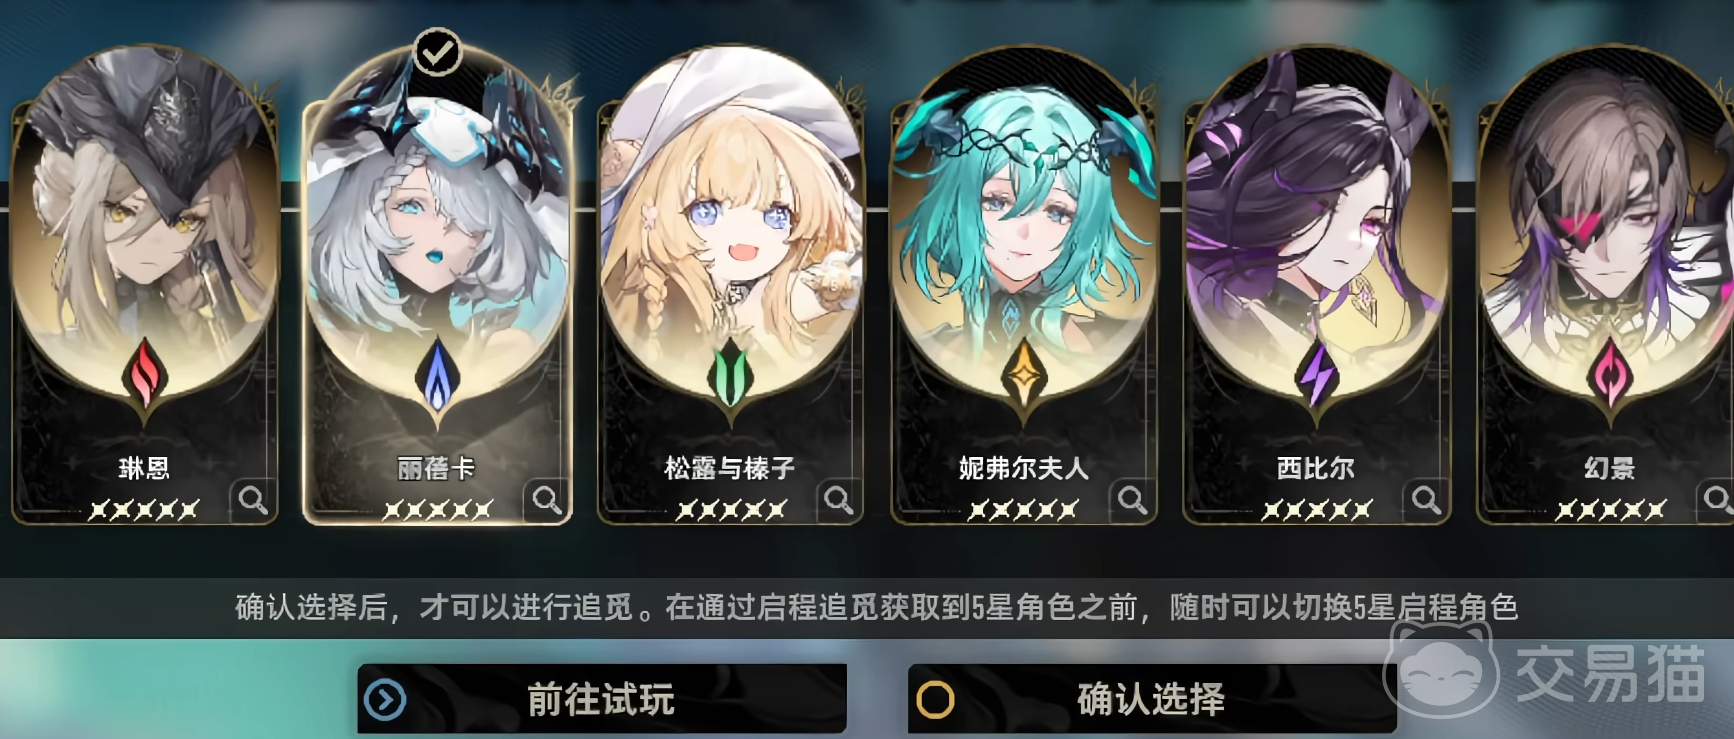The image size is (1734, 739).
Task: Click the 前往试玩 trial button
Action: [x=602, y=699]
